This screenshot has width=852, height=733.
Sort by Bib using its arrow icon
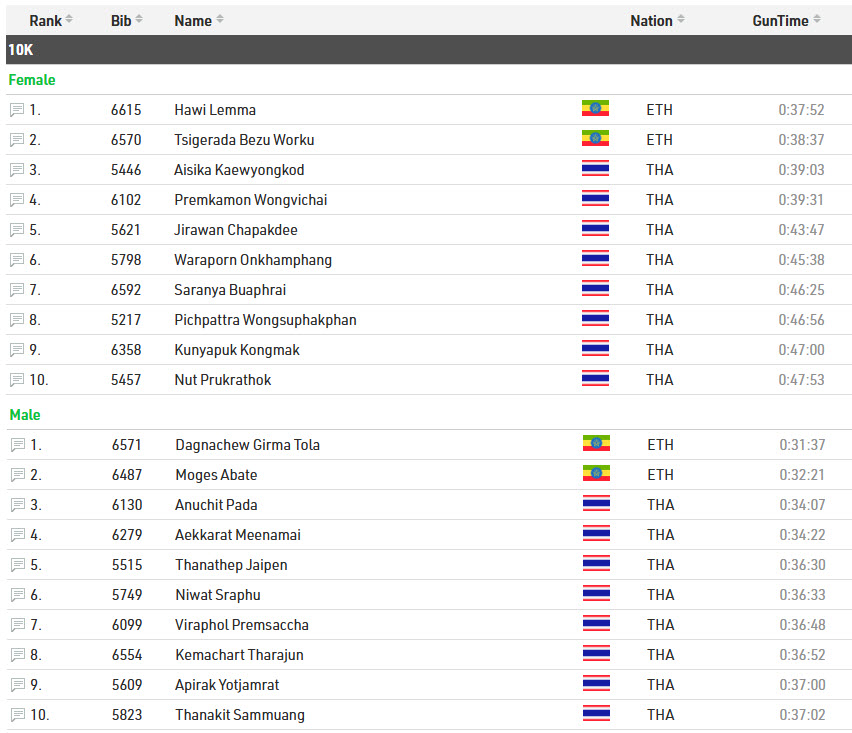(139, 19)
